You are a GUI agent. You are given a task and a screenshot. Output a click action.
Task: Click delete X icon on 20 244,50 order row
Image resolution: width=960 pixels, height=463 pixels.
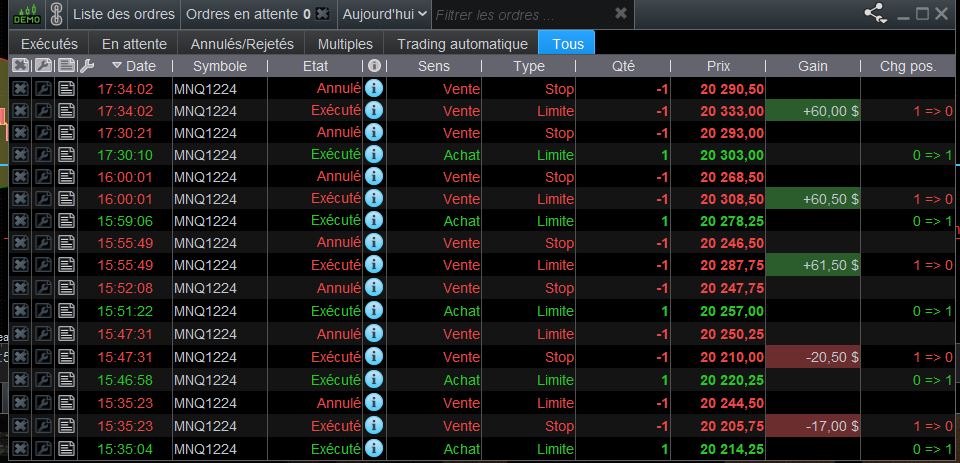tap(20, 402)
